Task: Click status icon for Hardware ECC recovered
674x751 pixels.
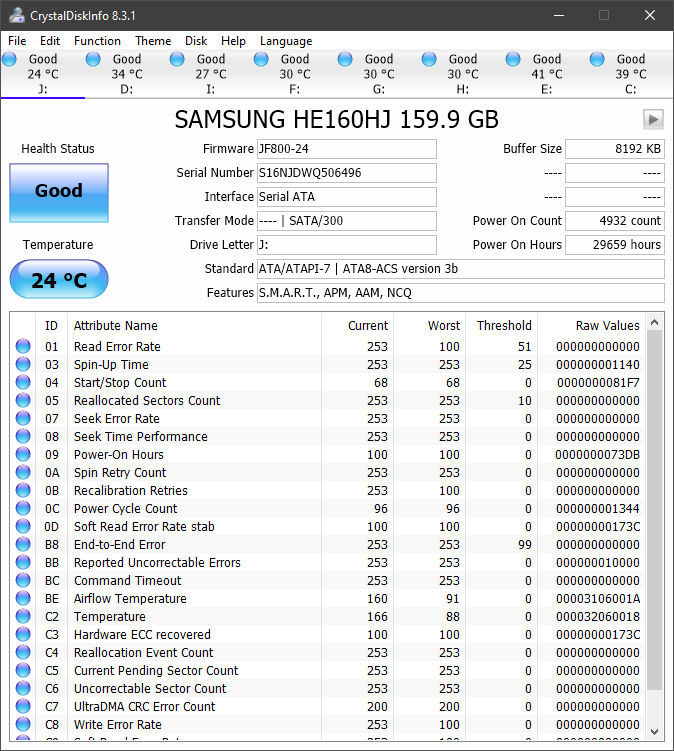Action: coord(23,634)
